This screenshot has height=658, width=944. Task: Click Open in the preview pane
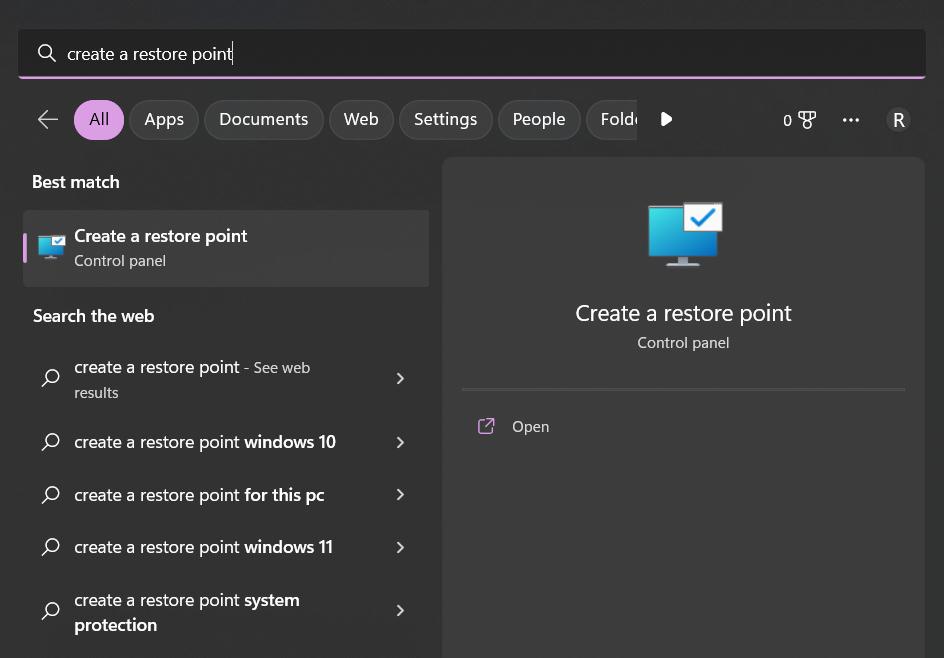click(x=530, y=426)
